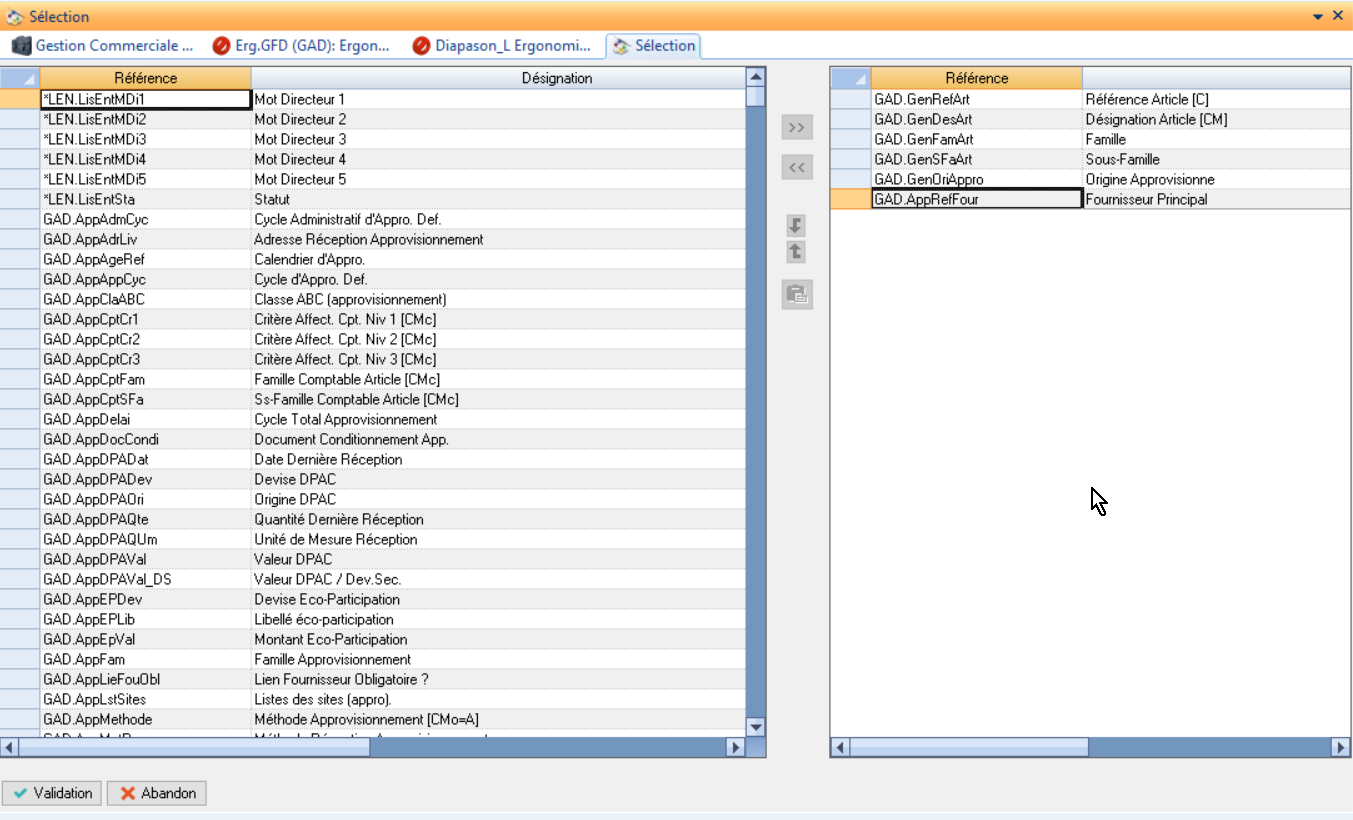Click select-all corner of right grid
Image resolution: width=1353 pixels, height=820 pixels.
850,78
